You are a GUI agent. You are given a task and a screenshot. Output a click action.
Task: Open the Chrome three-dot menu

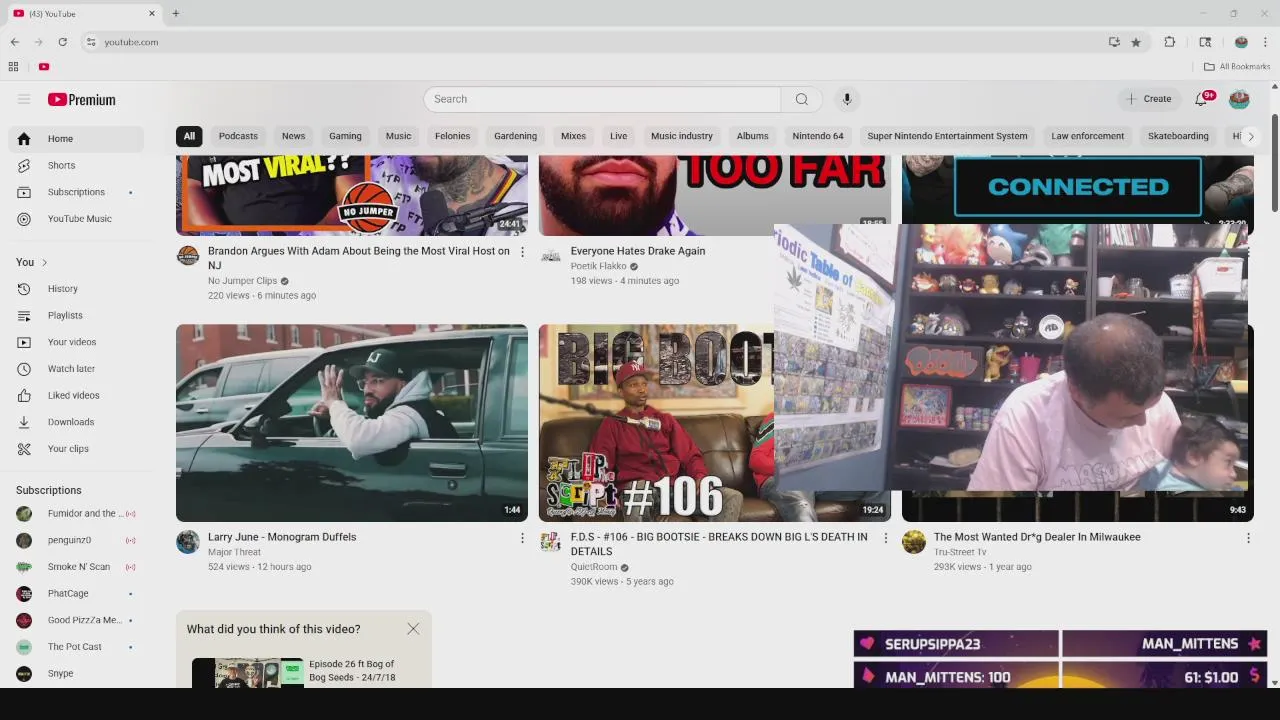pyautogui.click(x=1265, y=42)
